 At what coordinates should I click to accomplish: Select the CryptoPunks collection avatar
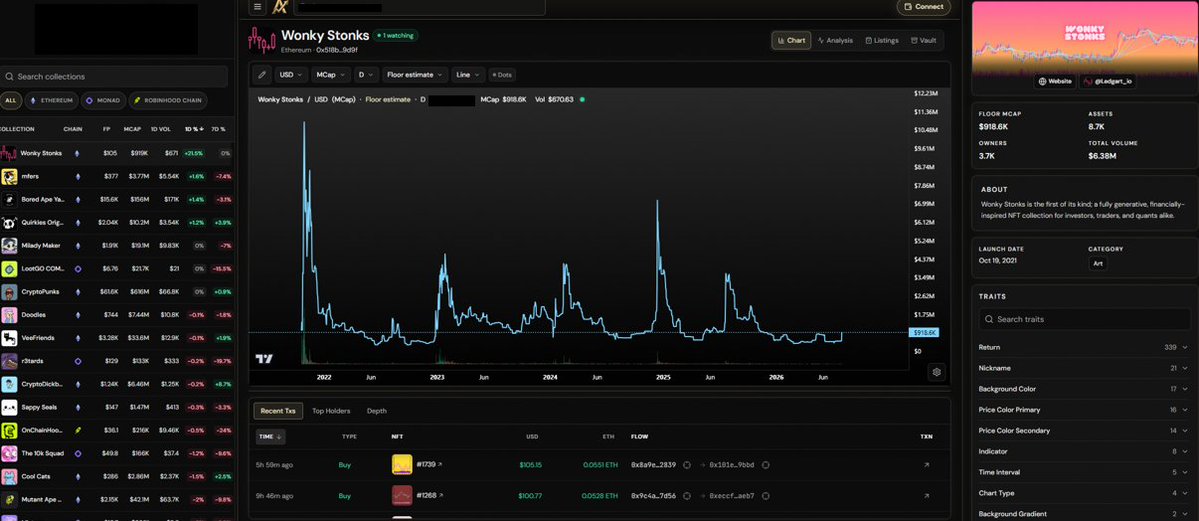point(9,292)
